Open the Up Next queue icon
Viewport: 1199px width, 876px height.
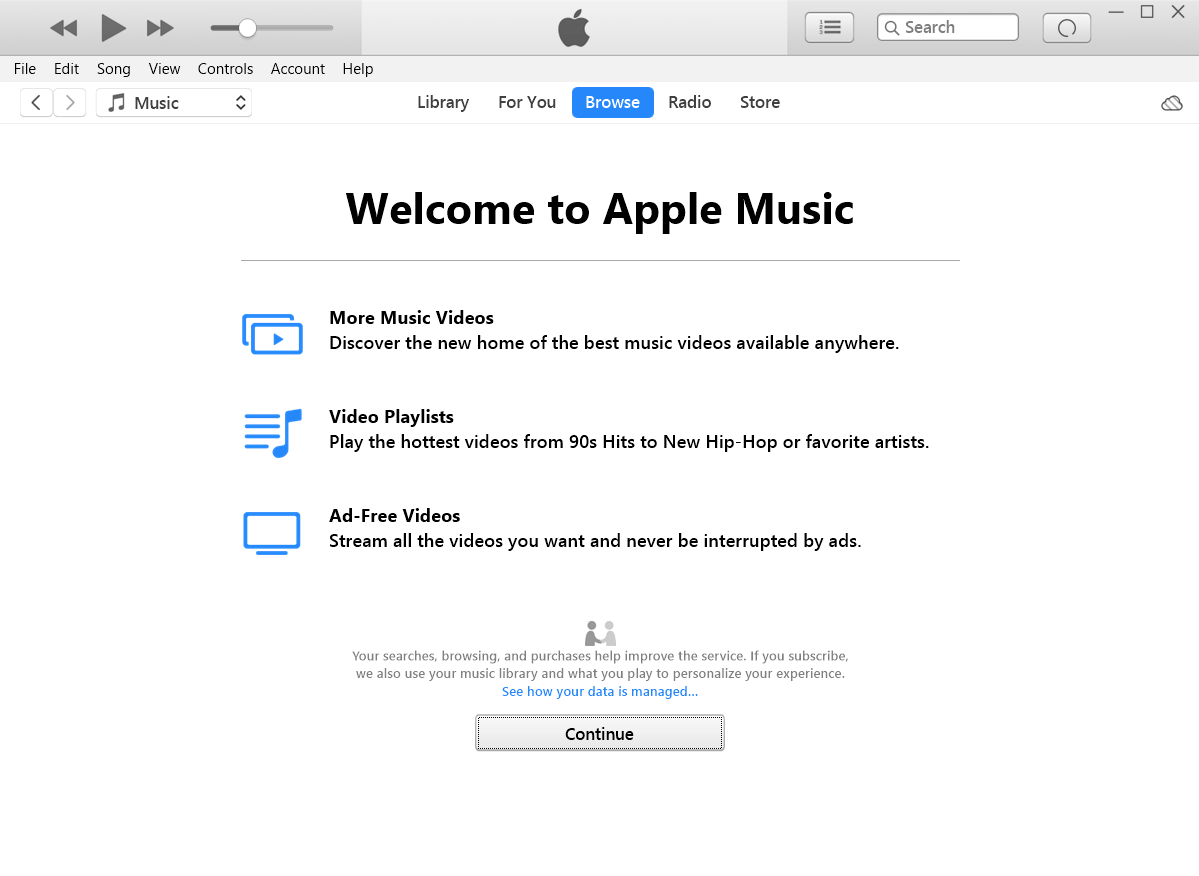(x=829, y=27)
